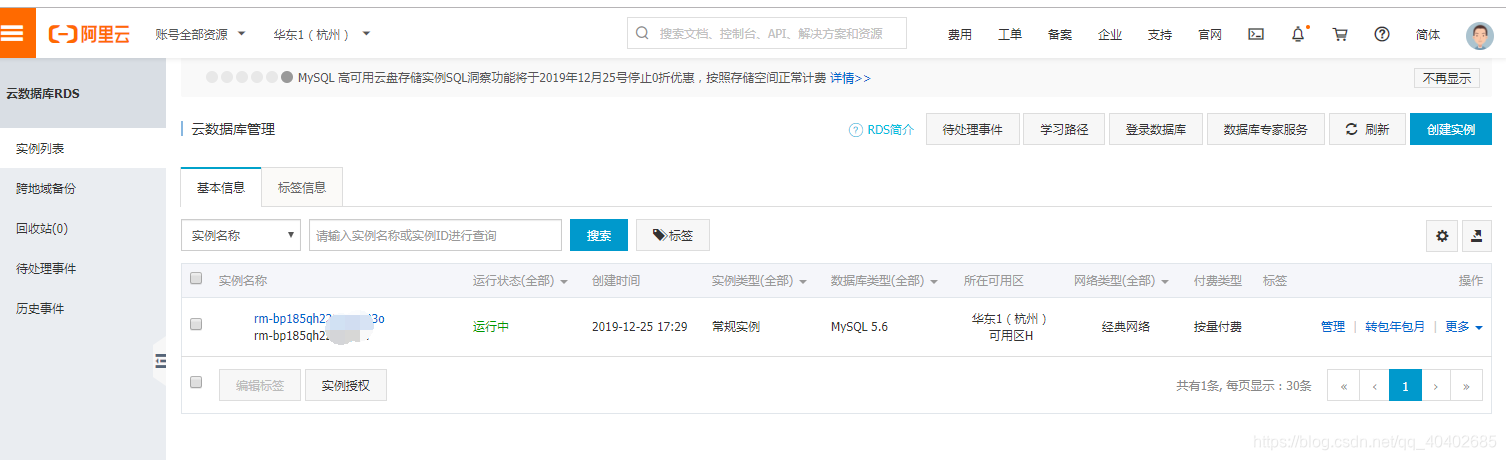
Task: Click the settings gear above the table
Action: (x=1442, y=236)
